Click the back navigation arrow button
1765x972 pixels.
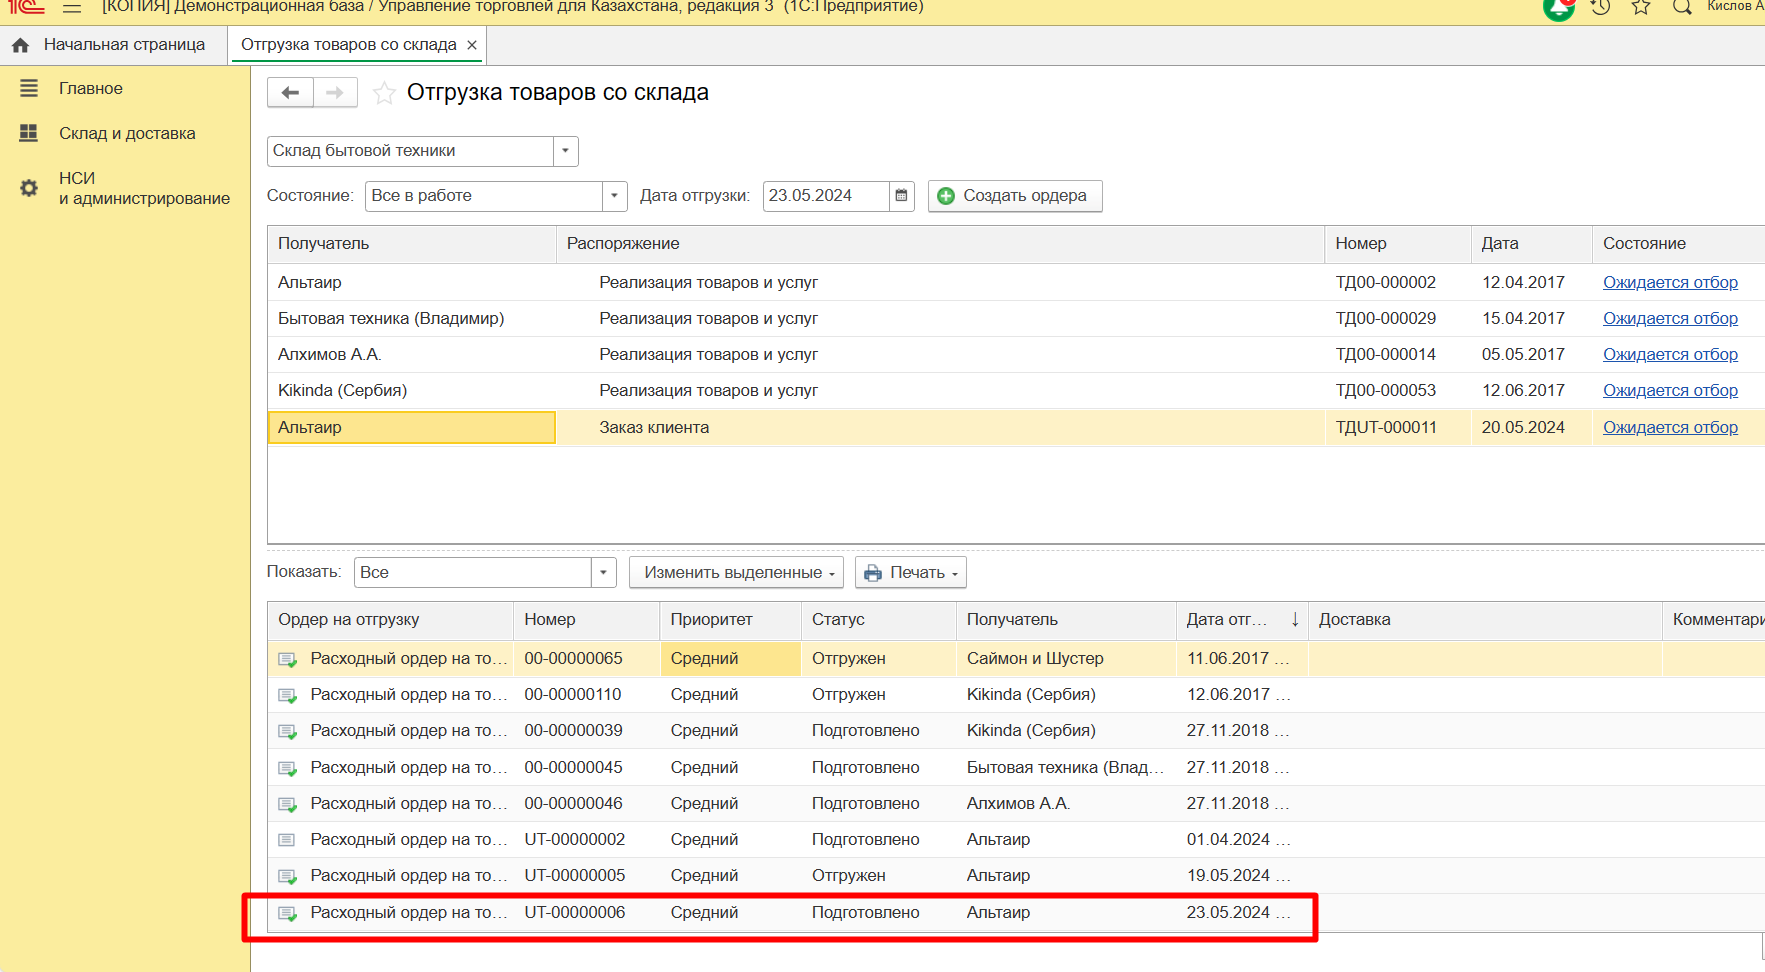point(290,93)
